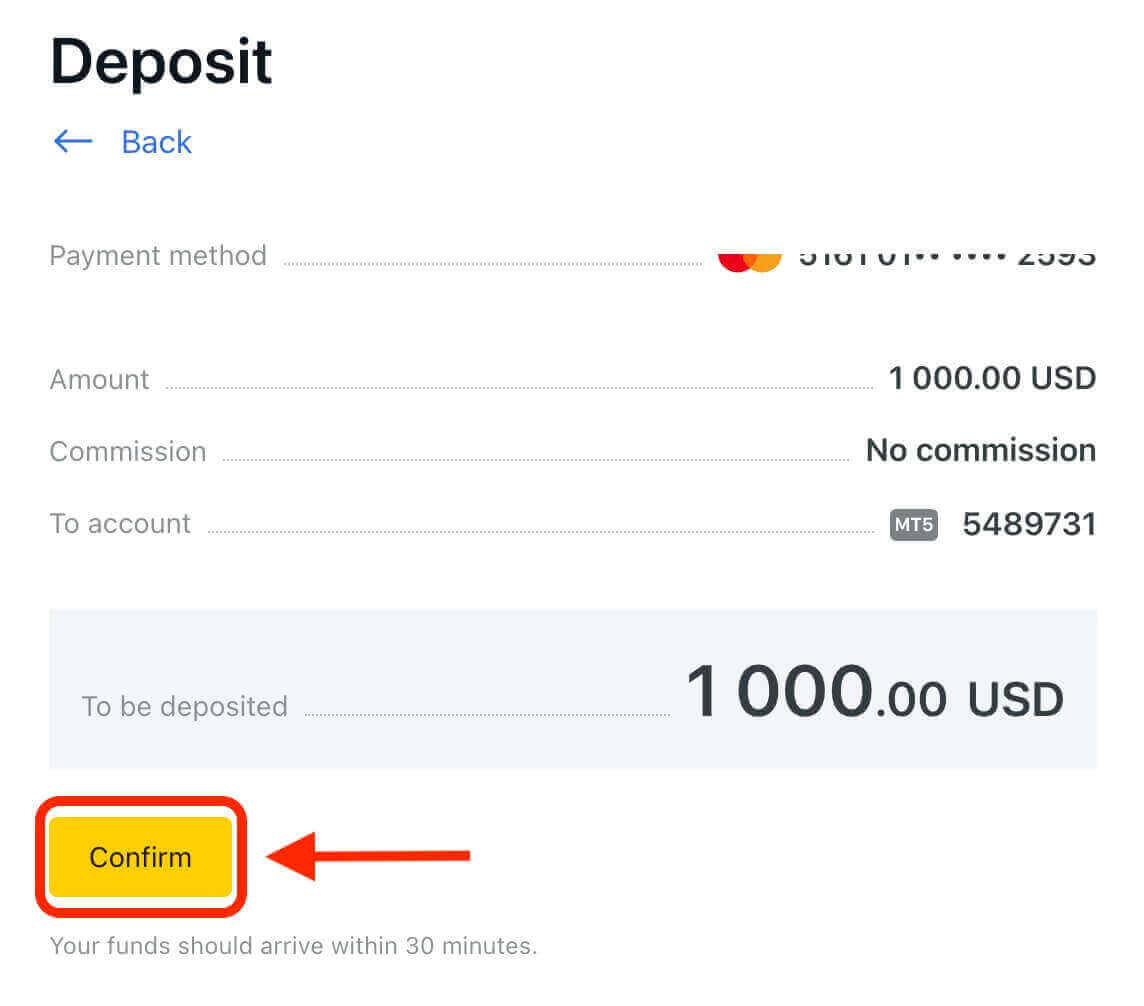The width and height of the screenshot is (1144, 1006).
Task: Click the large 1 000.00 total figure
Action: tap(815, 693)
